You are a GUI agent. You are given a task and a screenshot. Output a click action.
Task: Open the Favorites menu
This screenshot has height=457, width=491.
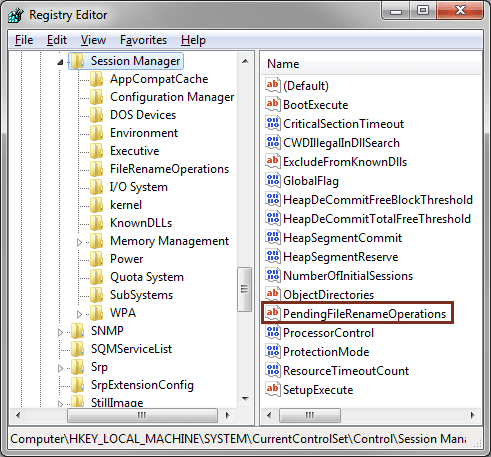pos(143,40)
